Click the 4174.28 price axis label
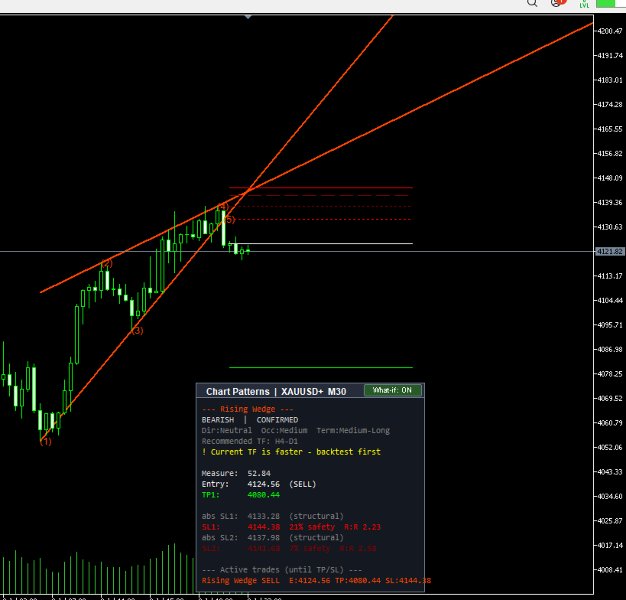Viewport: 626px width, 600px height. pos(610,104)
